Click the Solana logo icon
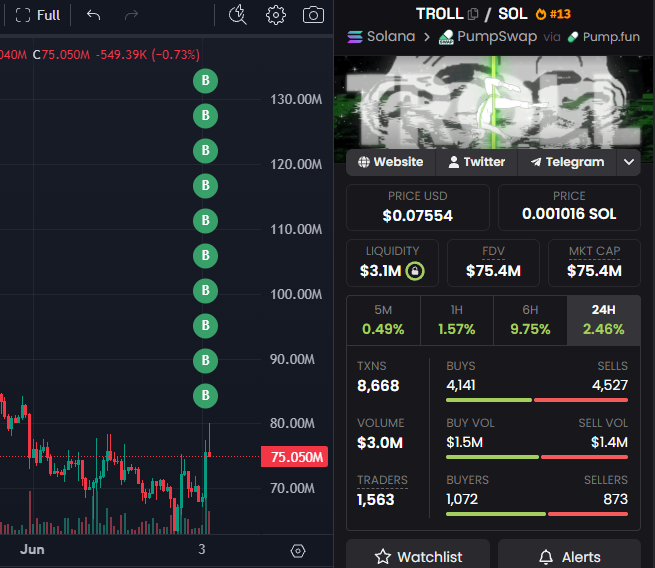Screen dimensions: 655x568 [x=355, y=37]
